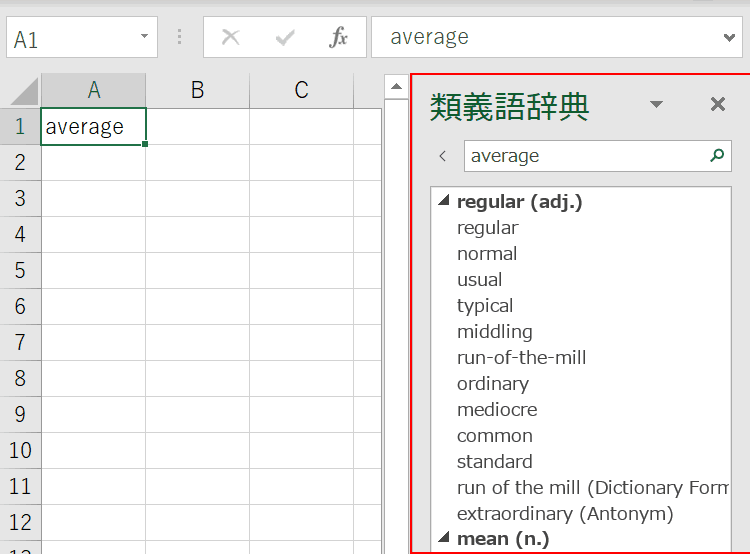750x554 pixels.
Task: Select cell A1 containing average
Action: (94, 126)
